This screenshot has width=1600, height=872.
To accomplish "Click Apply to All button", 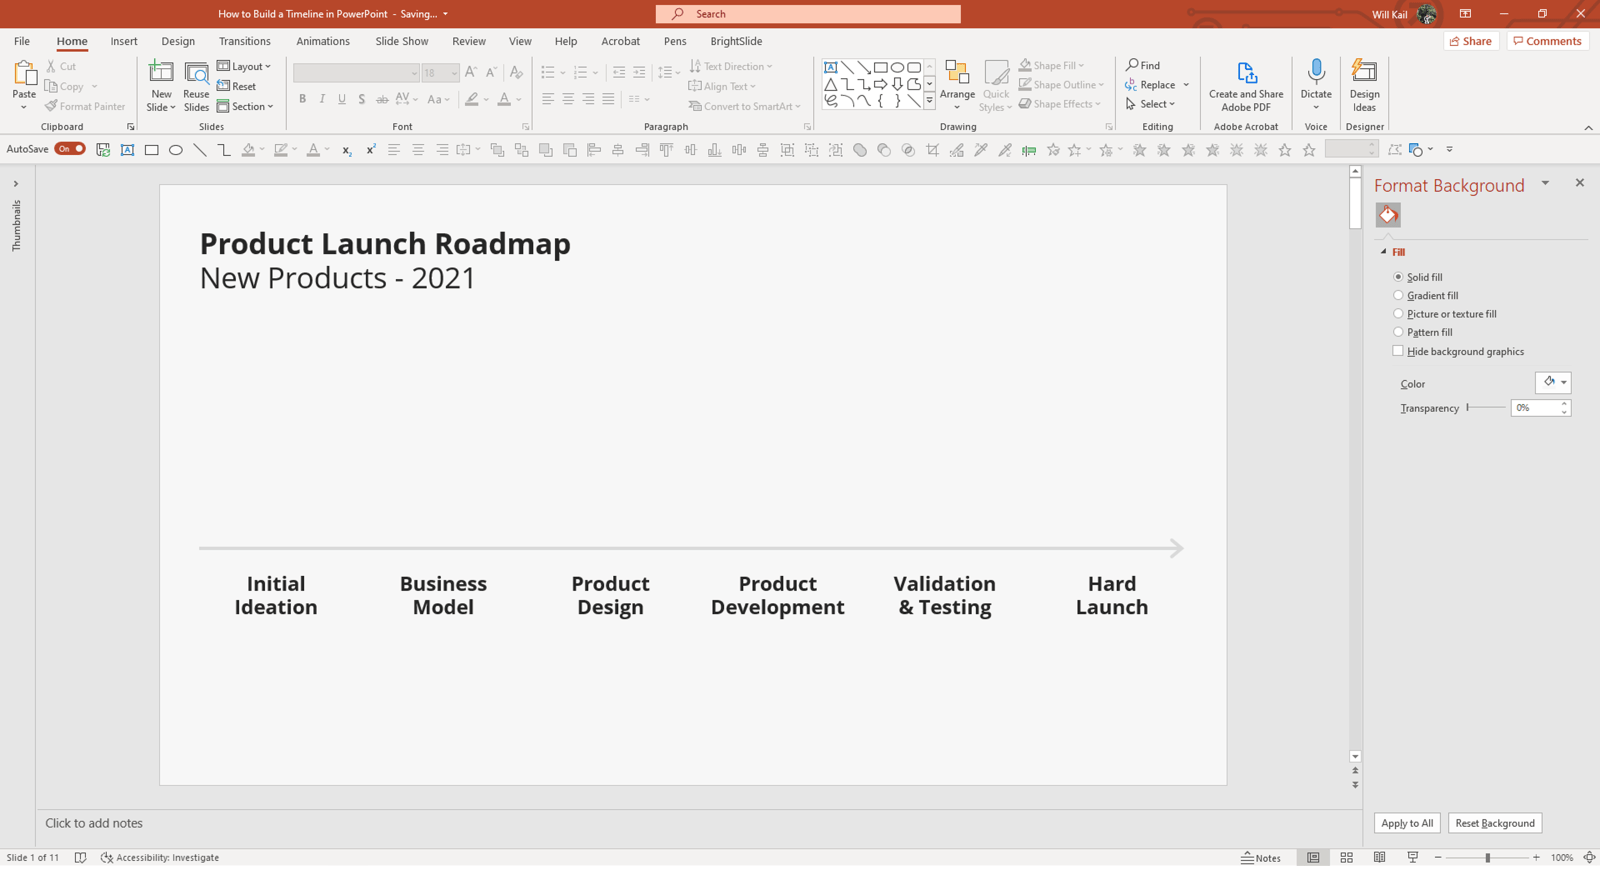I will pyautogui.click(x=1407, y=823).
